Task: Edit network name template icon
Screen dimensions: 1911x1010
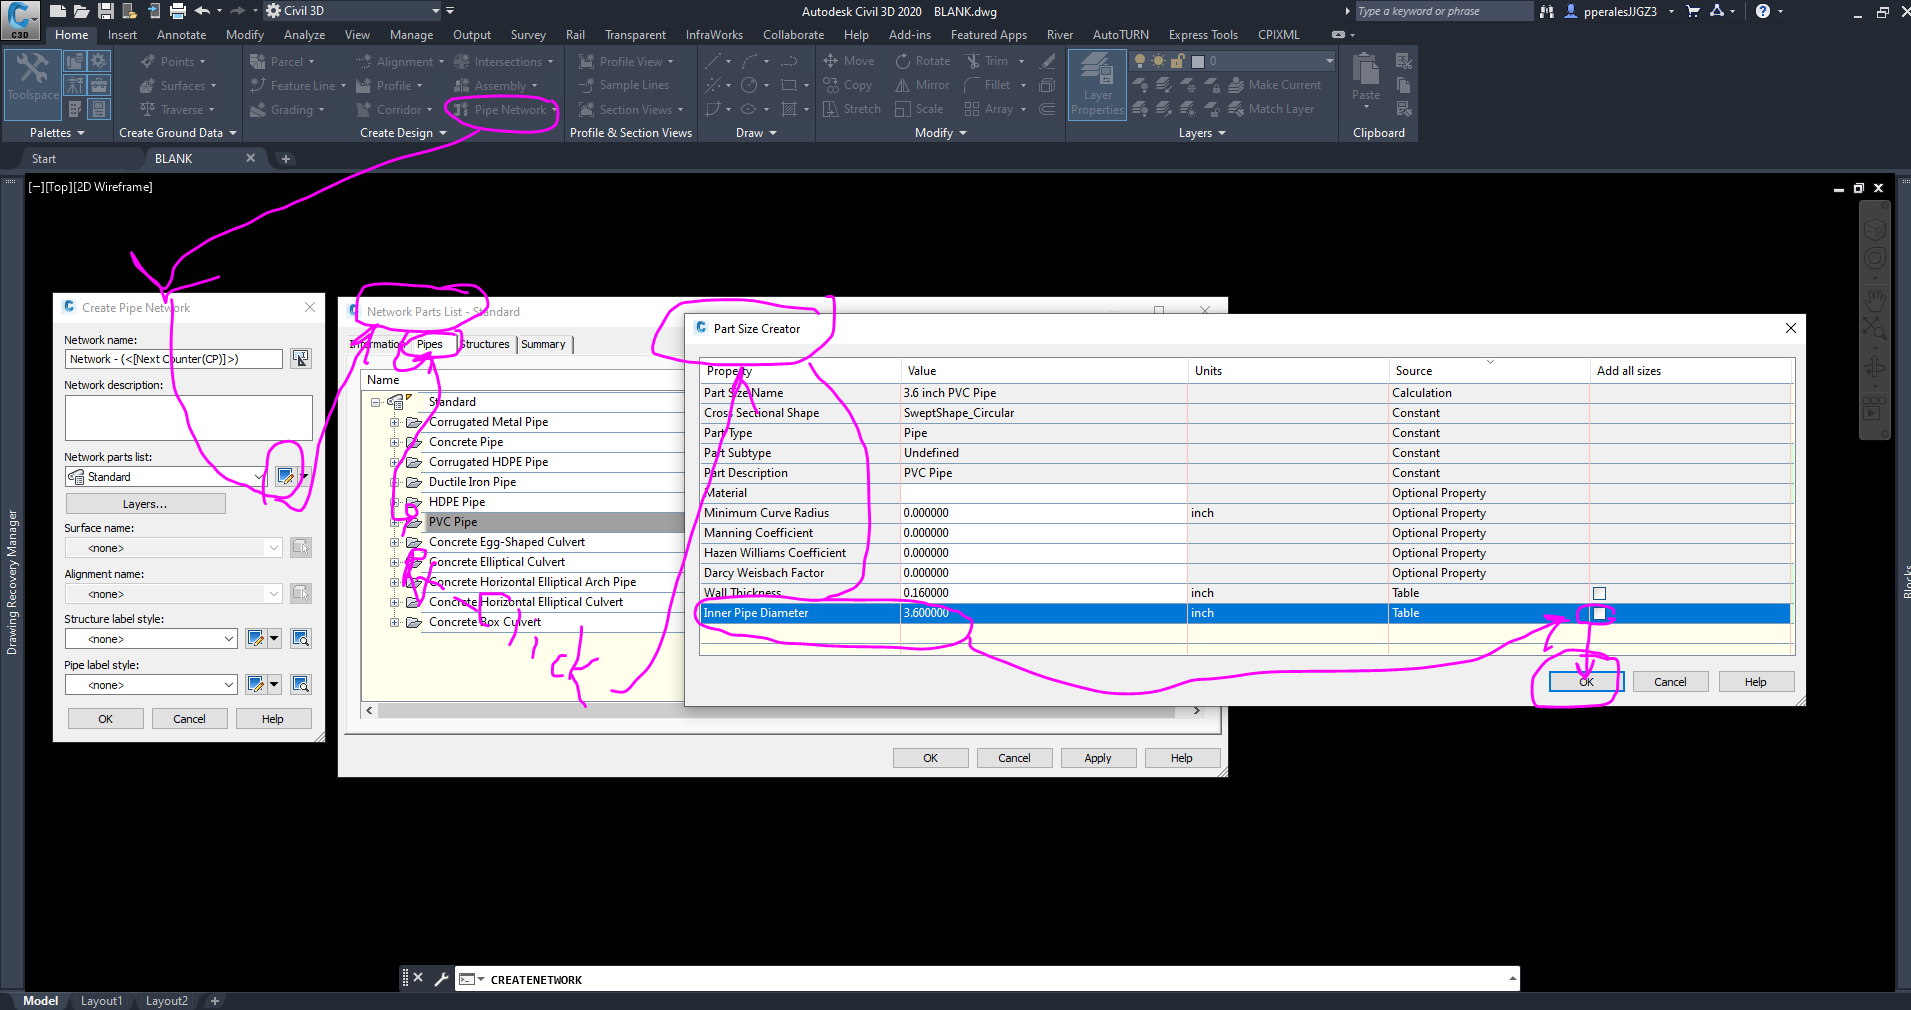Action: [x=300, y=358]
